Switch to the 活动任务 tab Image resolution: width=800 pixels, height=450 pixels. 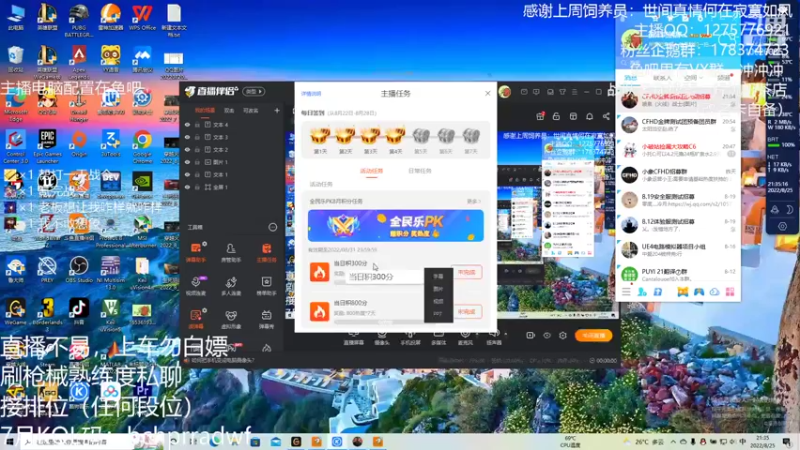(371, 171)
